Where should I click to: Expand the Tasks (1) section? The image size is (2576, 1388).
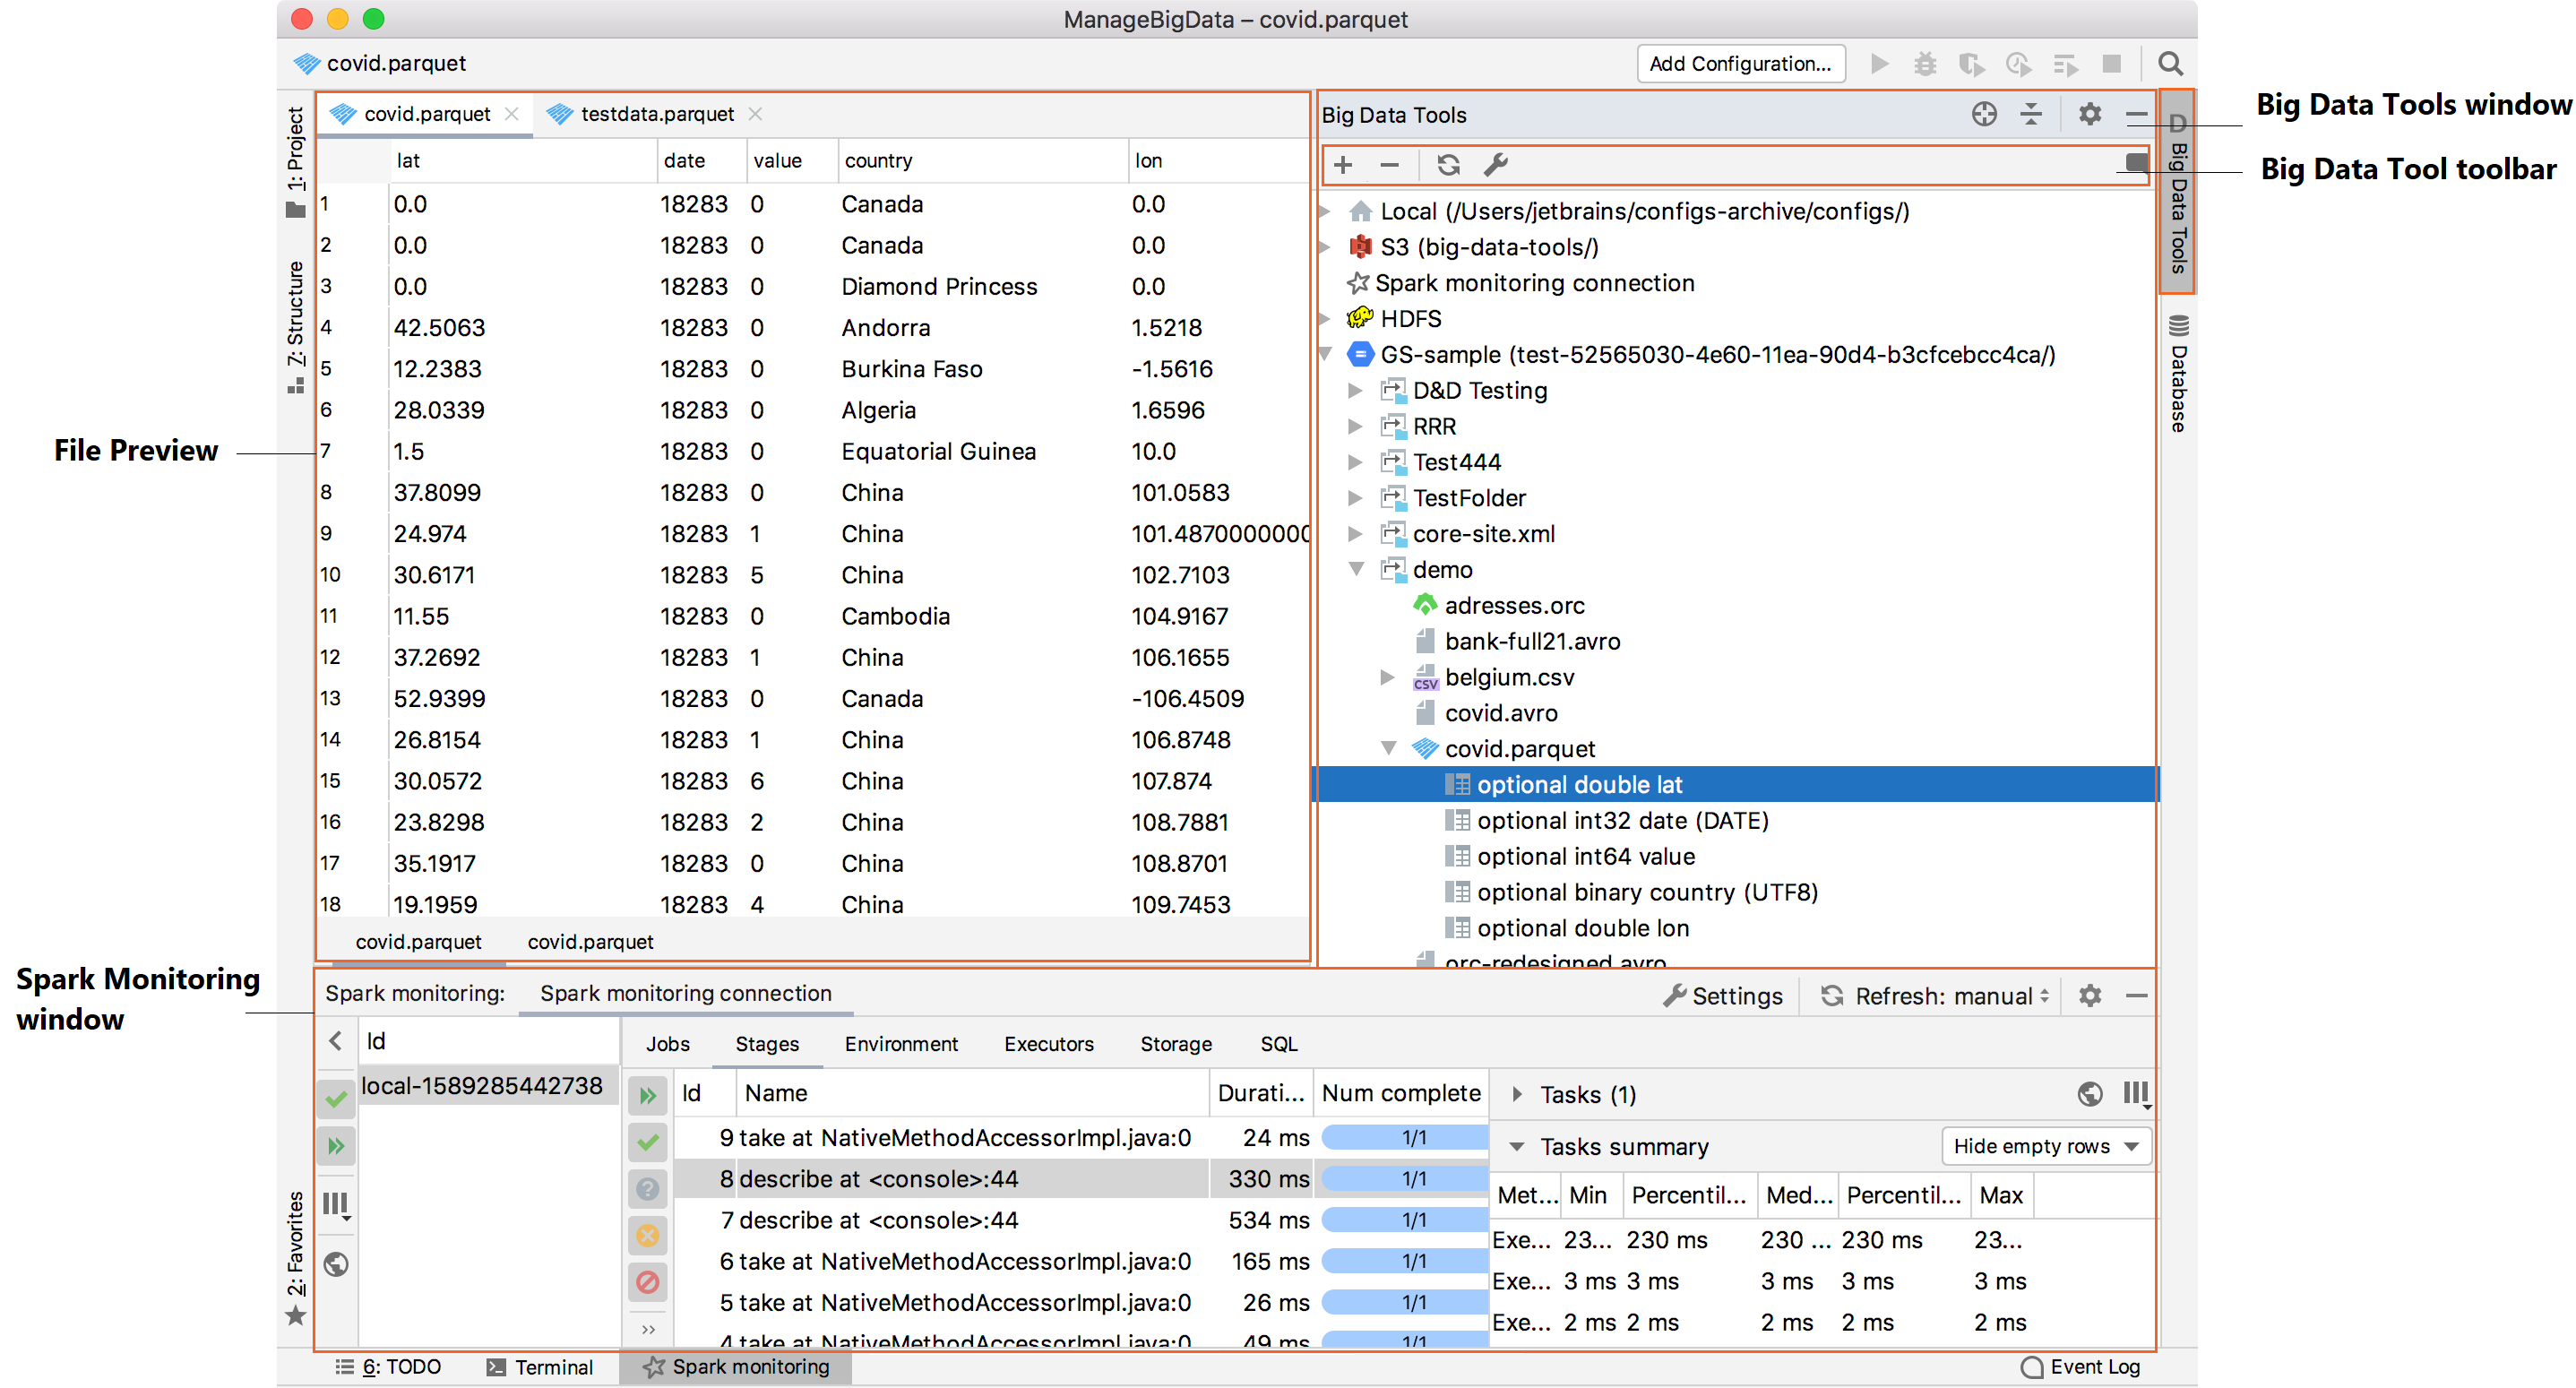1517,1094
